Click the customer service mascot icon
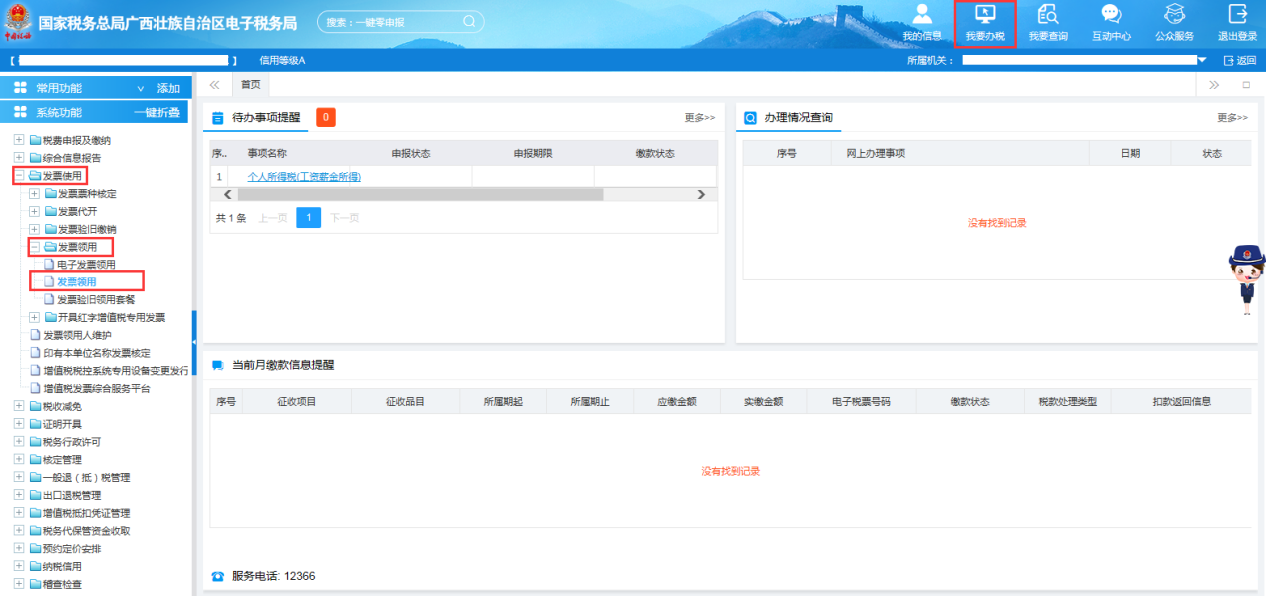This screenshot has height=596, width=1266. click(x=1246, y=275)
